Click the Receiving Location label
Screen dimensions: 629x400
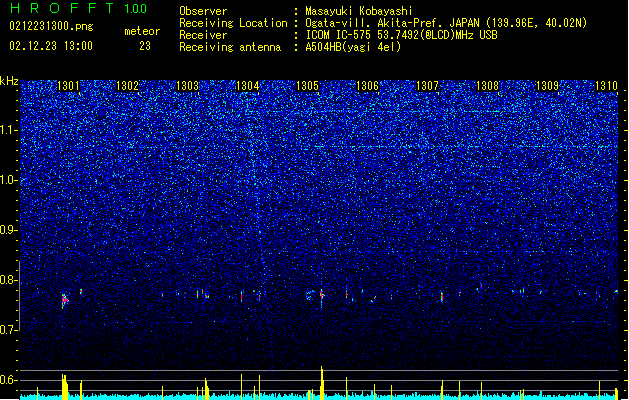click(x=233, y=23)
